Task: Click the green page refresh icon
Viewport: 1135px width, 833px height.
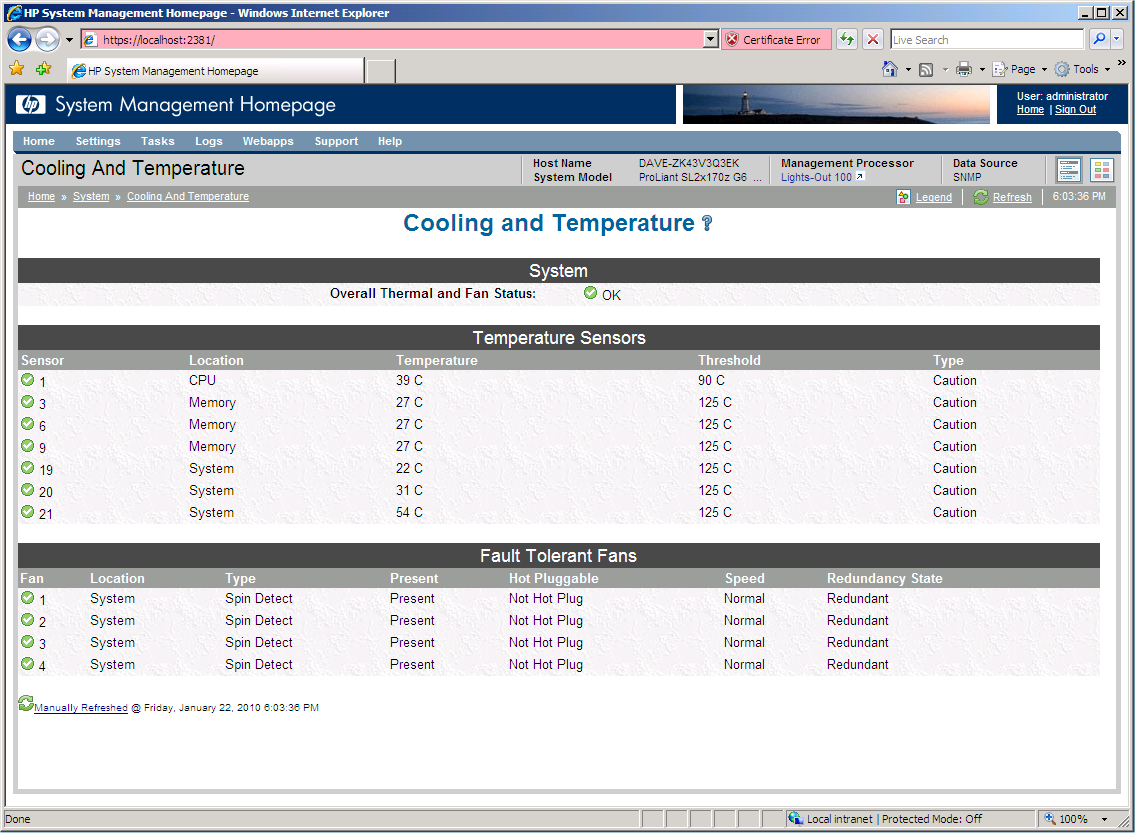Action: point(846,40)
